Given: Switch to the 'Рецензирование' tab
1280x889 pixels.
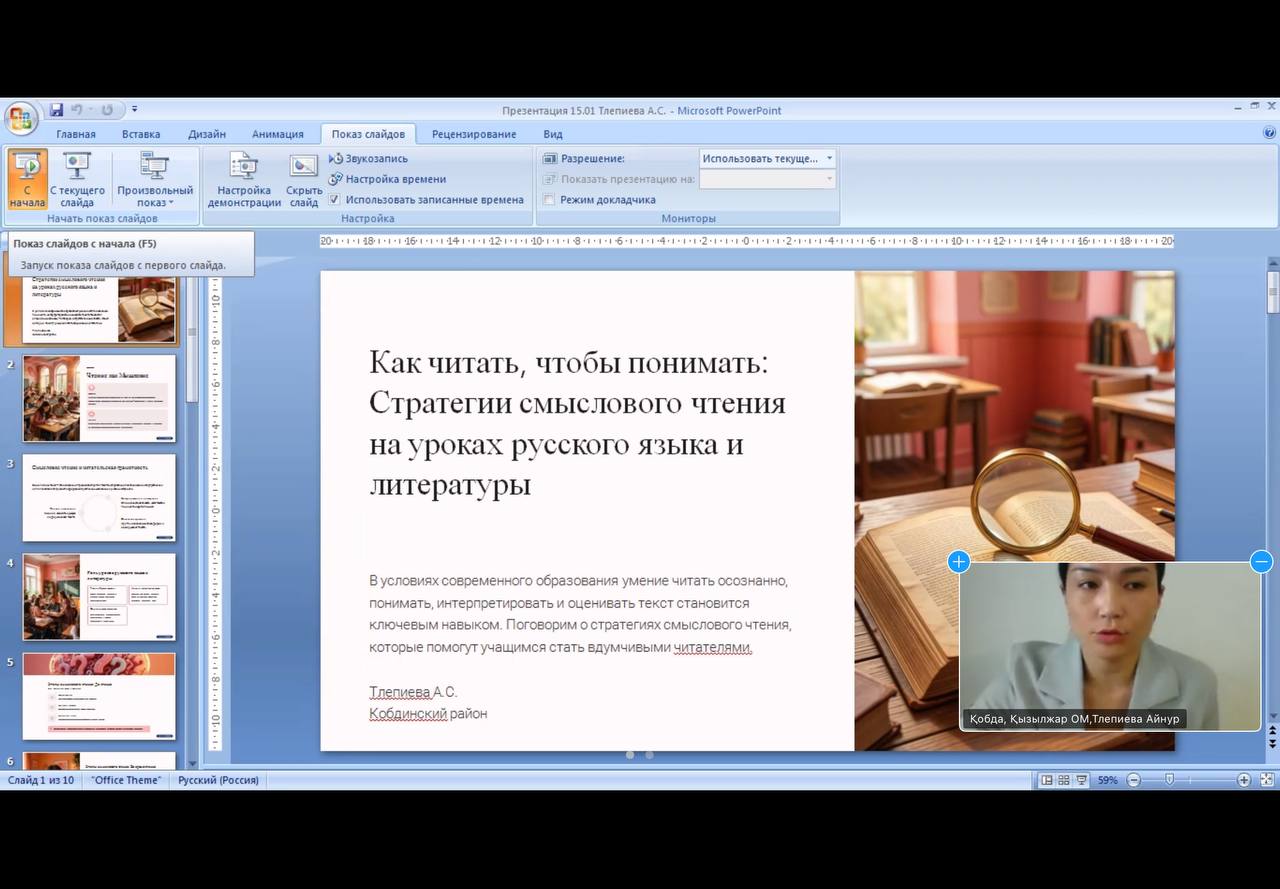Looking at the screenshot, I should [474, 134].
